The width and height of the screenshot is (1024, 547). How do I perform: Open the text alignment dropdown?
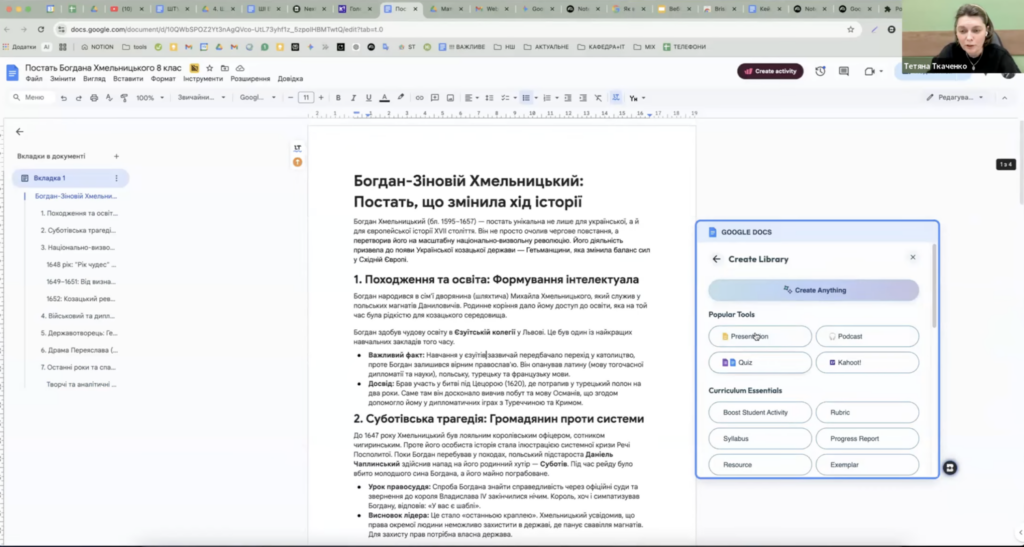(x=472, y=98)
